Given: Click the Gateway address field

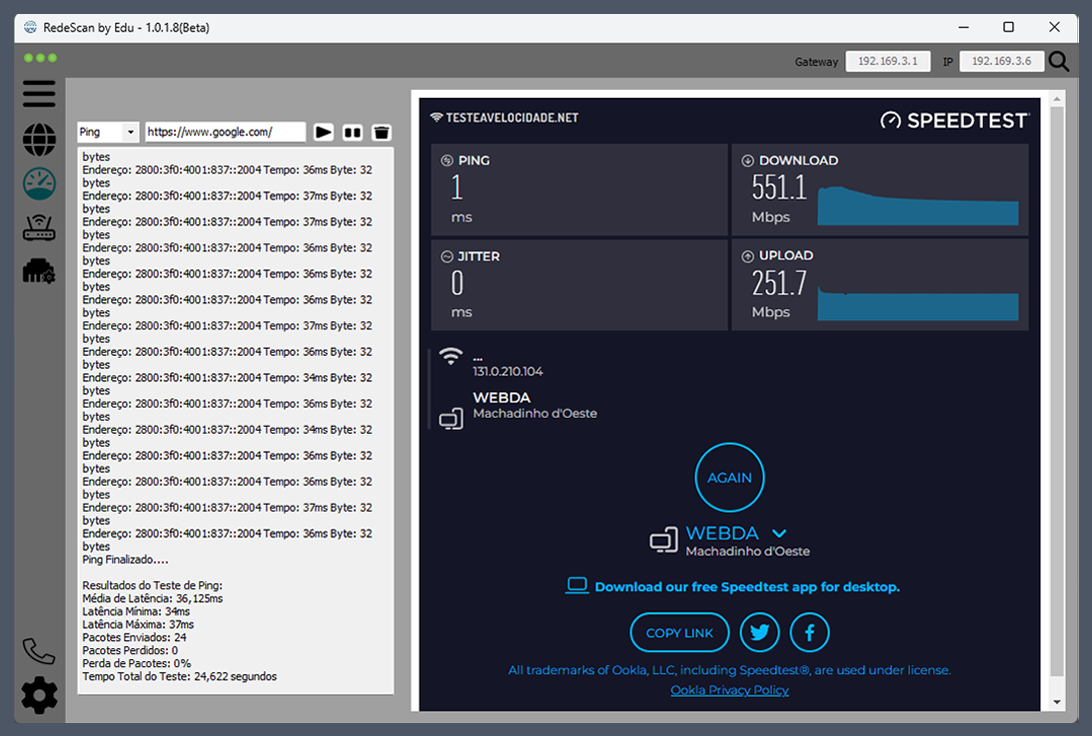Looking at the screenshot, I should [x=888, y=62].
